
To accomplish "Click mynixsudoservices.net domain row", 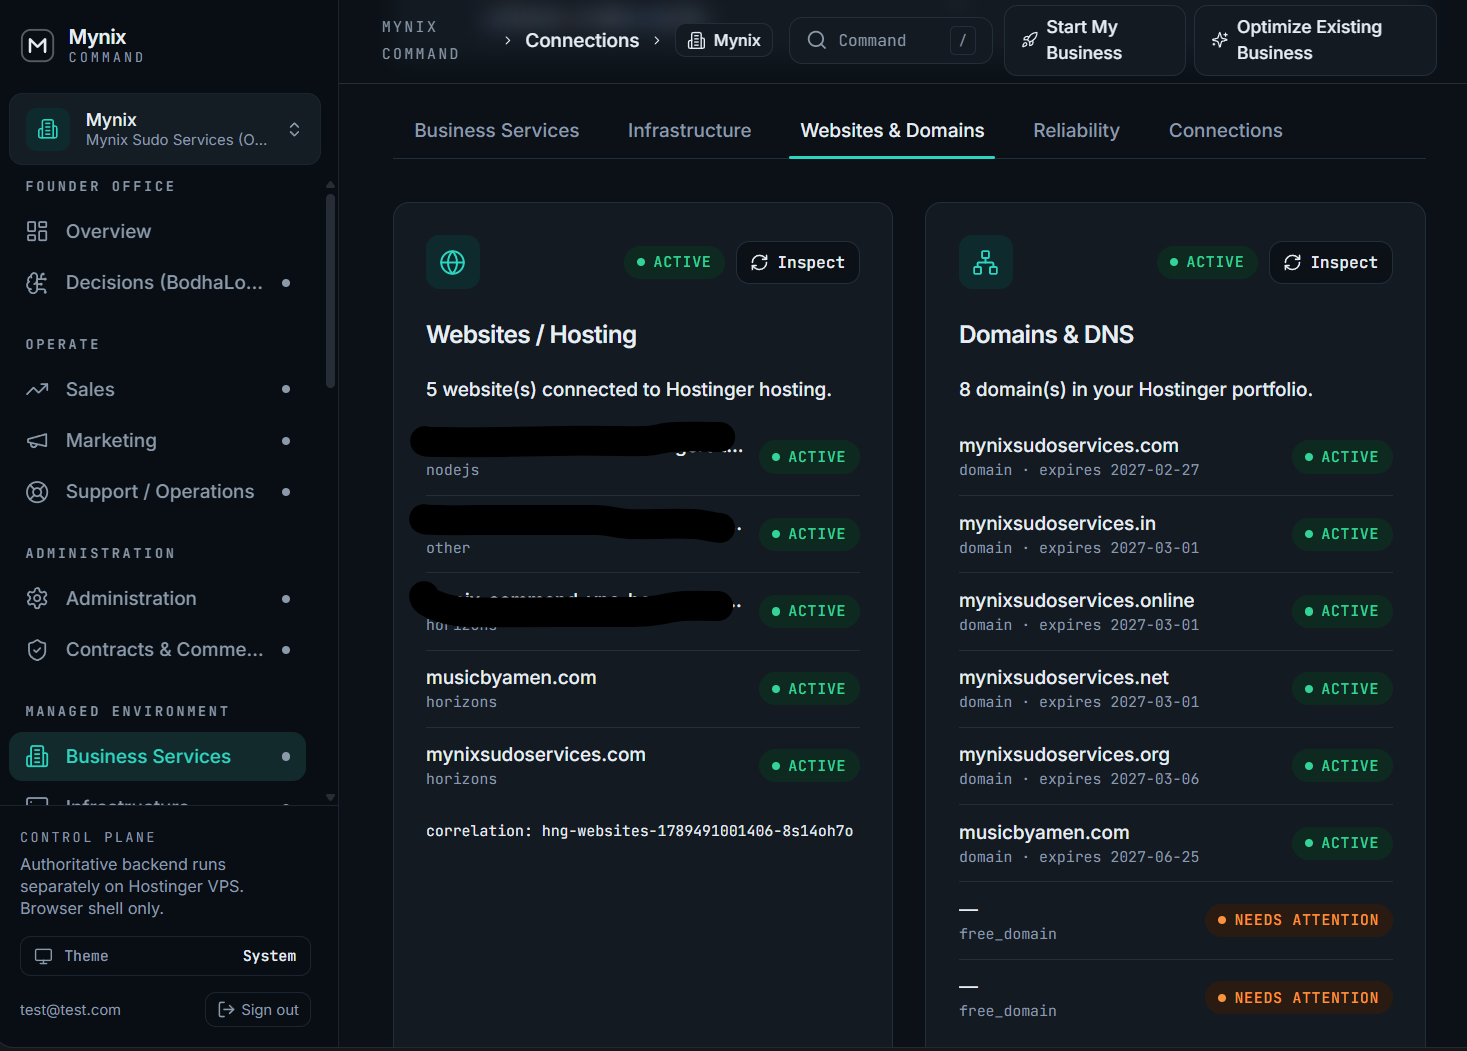I will 1176,688.
